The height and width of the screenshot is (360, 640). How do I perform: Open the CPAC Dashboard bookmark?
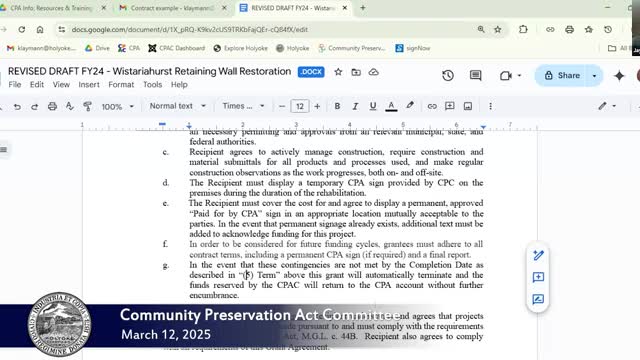point(176,48)
